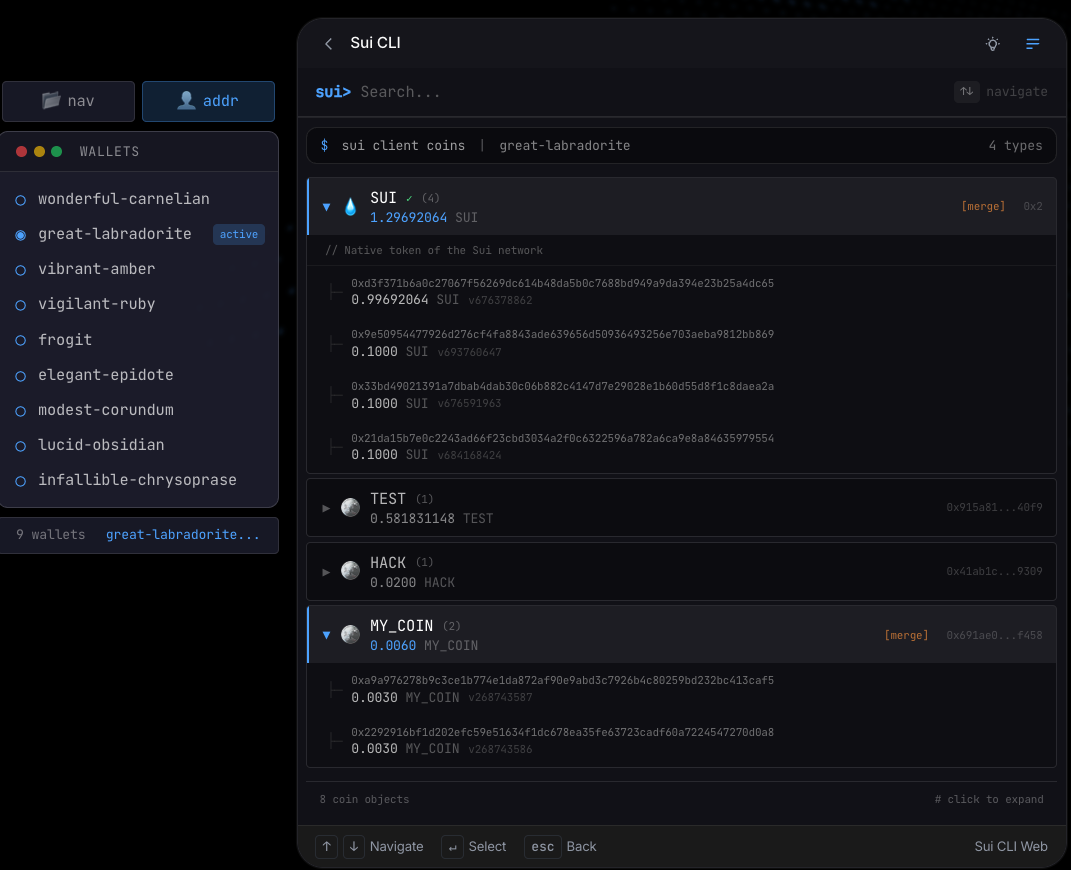The image size is (1071, 870).
Task: Open the filter icon beside the lightbulb
Action: click(1033, 44)
